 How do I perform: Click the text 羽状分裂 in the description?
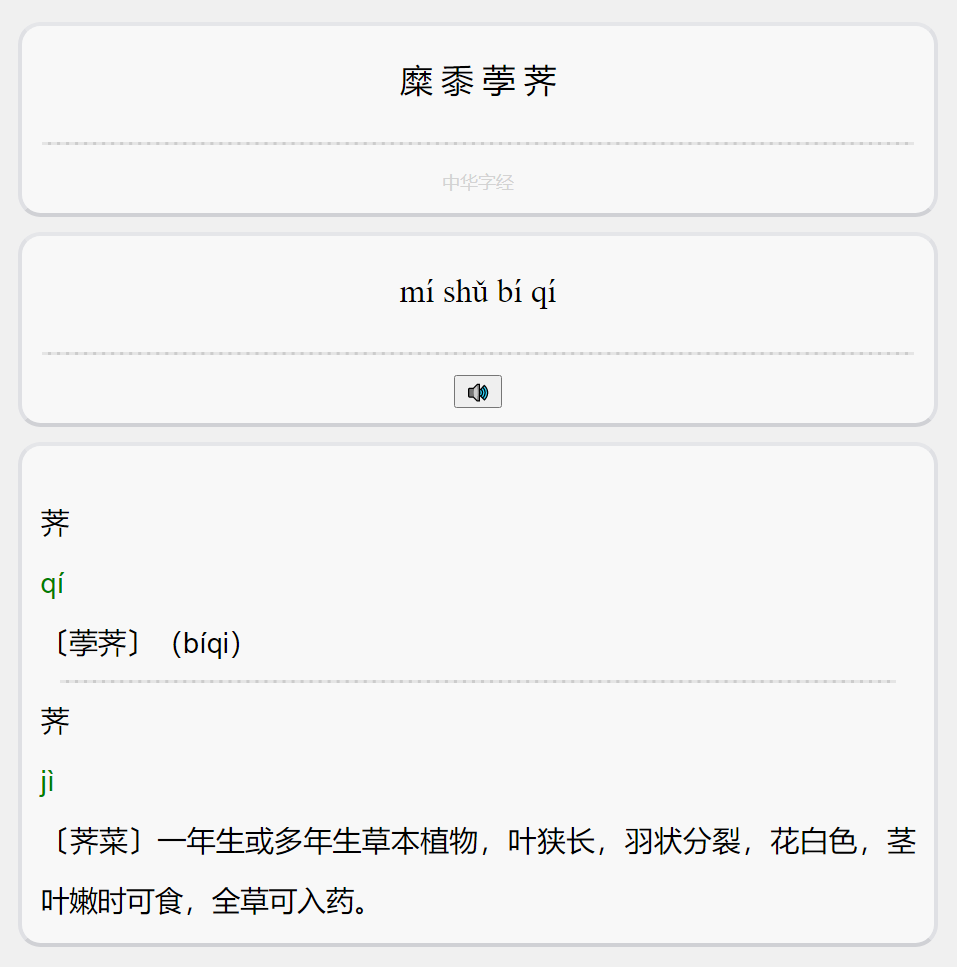point(682,841)
